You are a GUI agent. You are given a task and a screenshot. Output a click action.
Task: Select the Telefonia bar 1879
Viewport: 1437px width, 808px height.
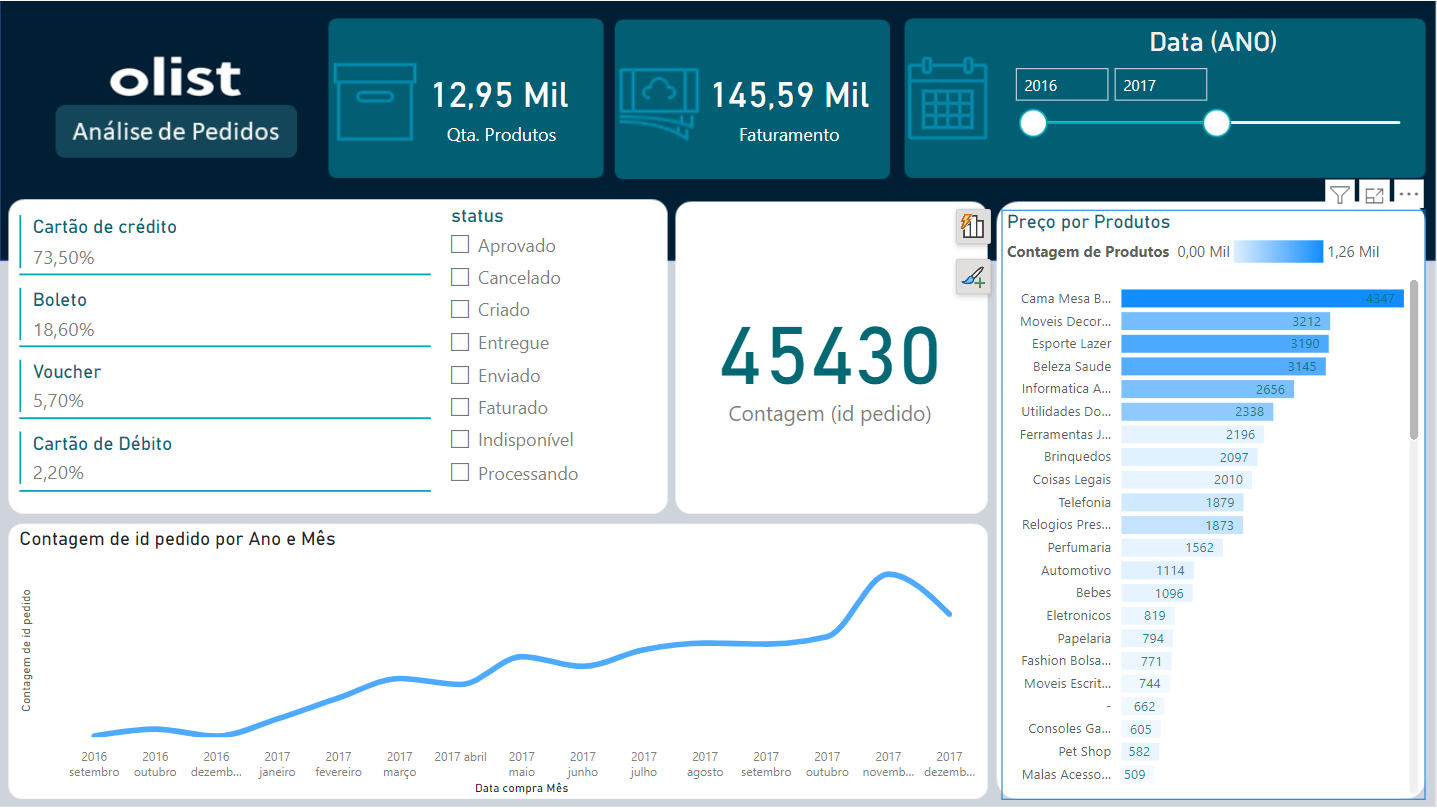tap(1182, 502)
